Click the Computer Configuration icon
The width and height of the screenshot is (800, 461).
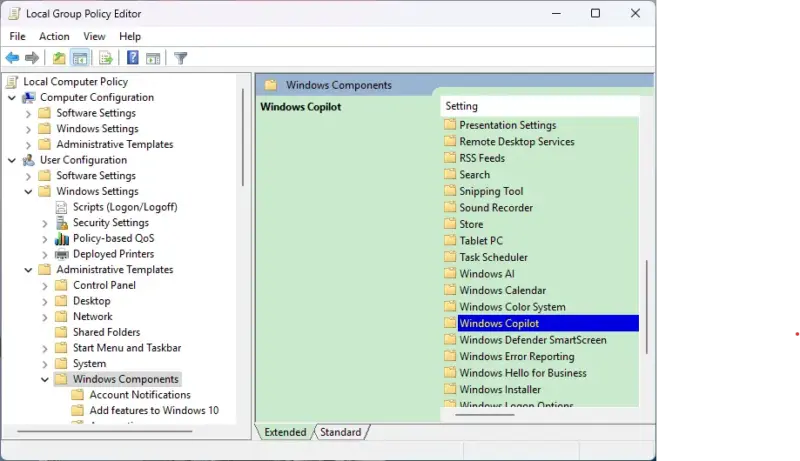[29, 97]
